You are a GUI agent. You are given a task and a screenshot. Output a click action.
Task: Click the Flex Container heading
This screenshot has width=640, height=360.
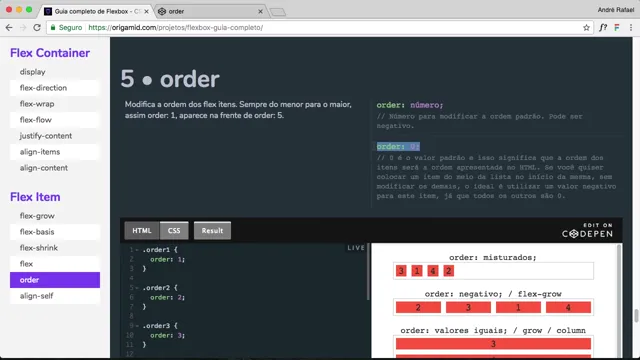(x=50, y=53)
